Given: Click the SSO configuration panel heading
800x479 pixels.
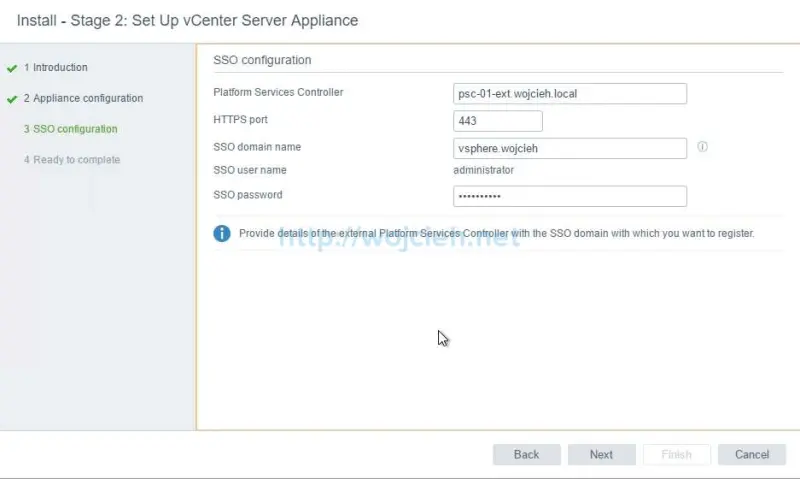Looking at the screenshot, I should 262,60.
